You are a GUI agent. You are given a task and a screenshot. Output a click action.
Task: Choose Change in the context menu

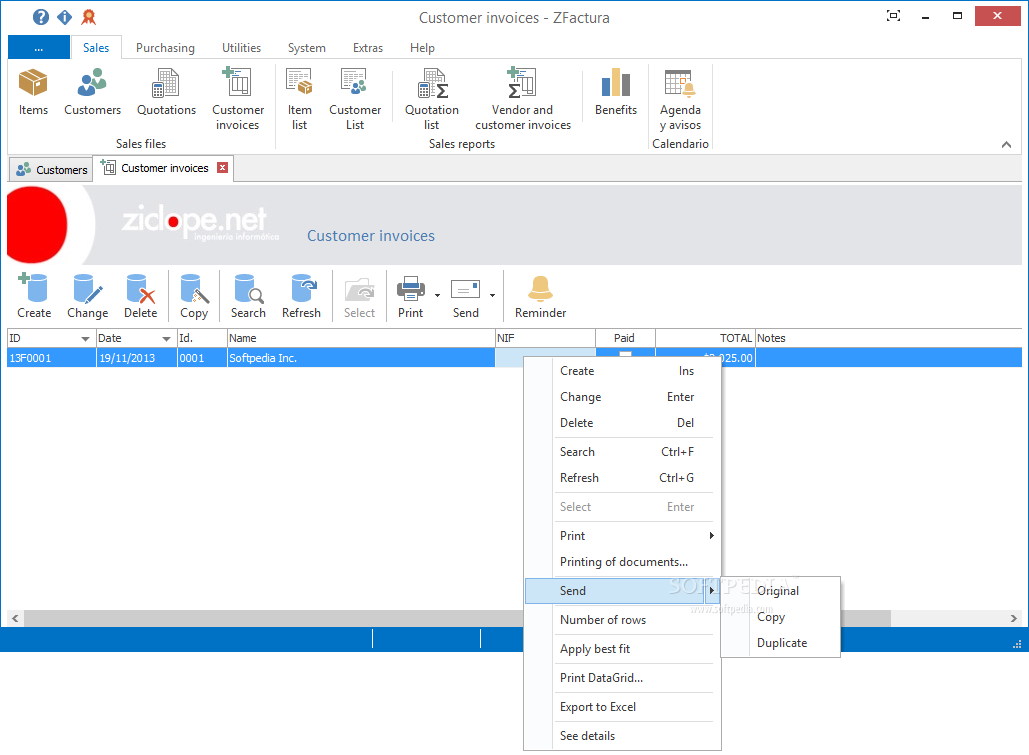click(622, 397)
